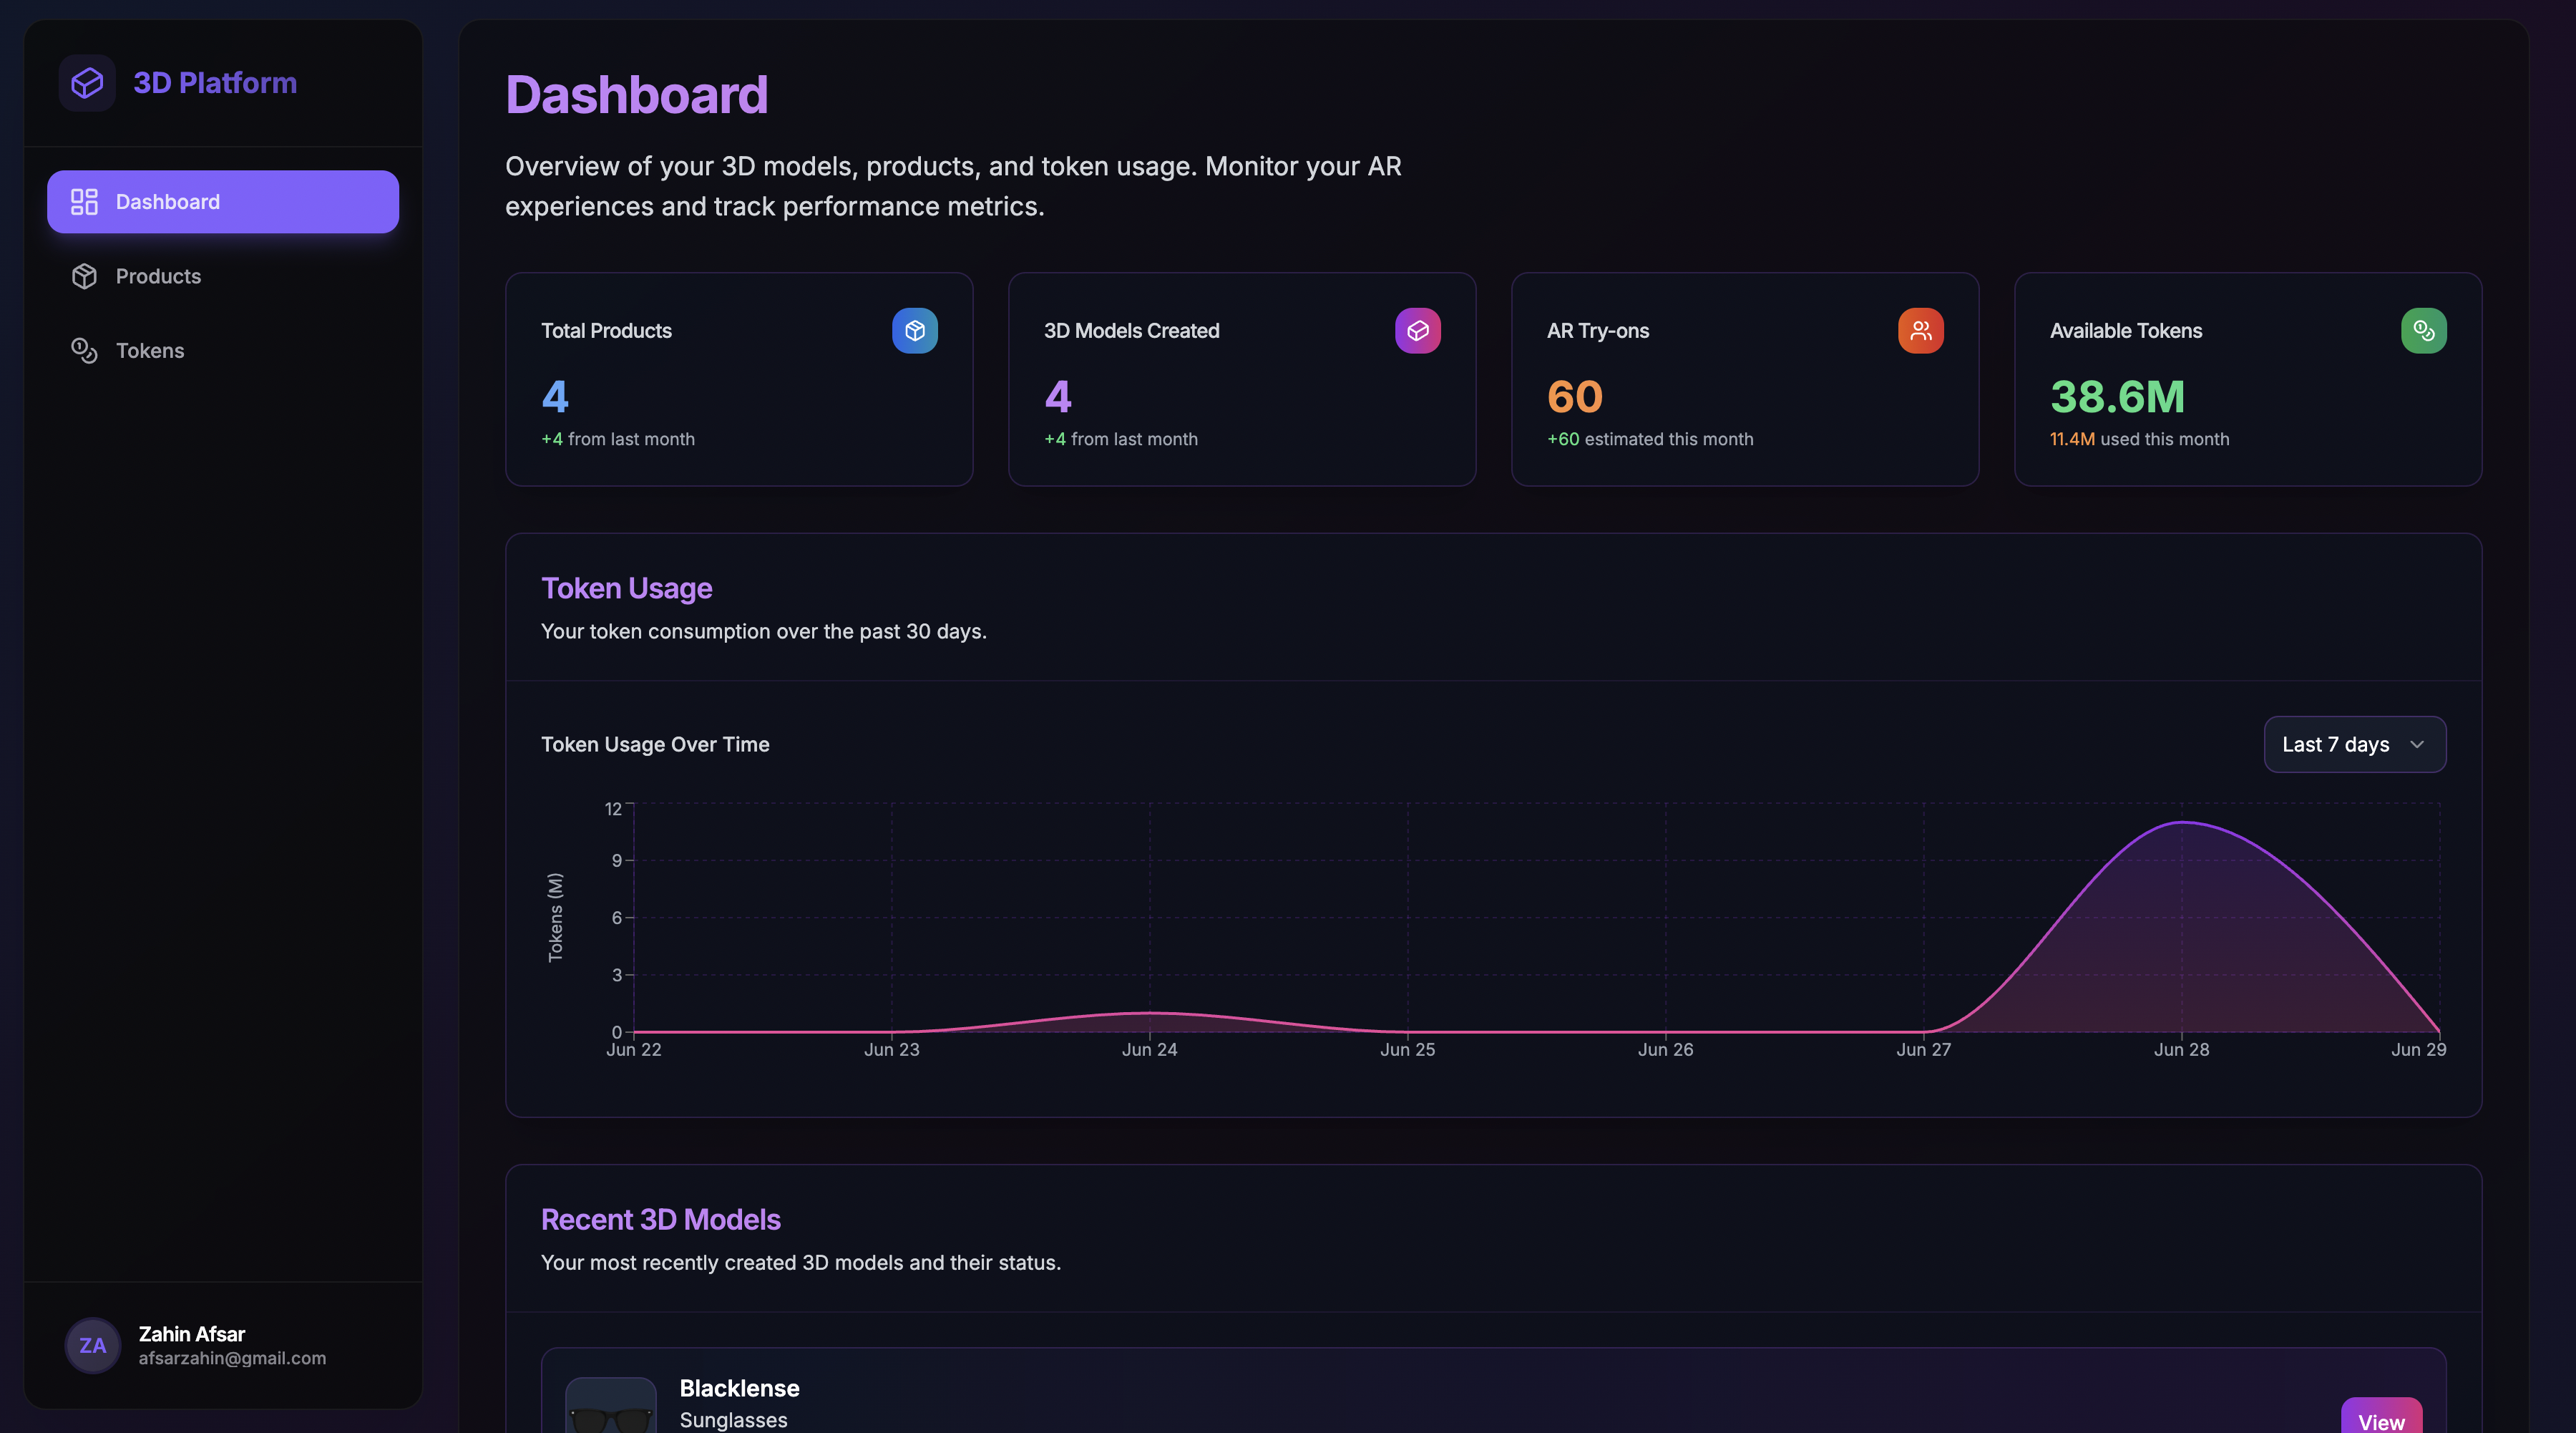
Task: Click the green Available Tokens coin icon
Action: (2423, 331)
